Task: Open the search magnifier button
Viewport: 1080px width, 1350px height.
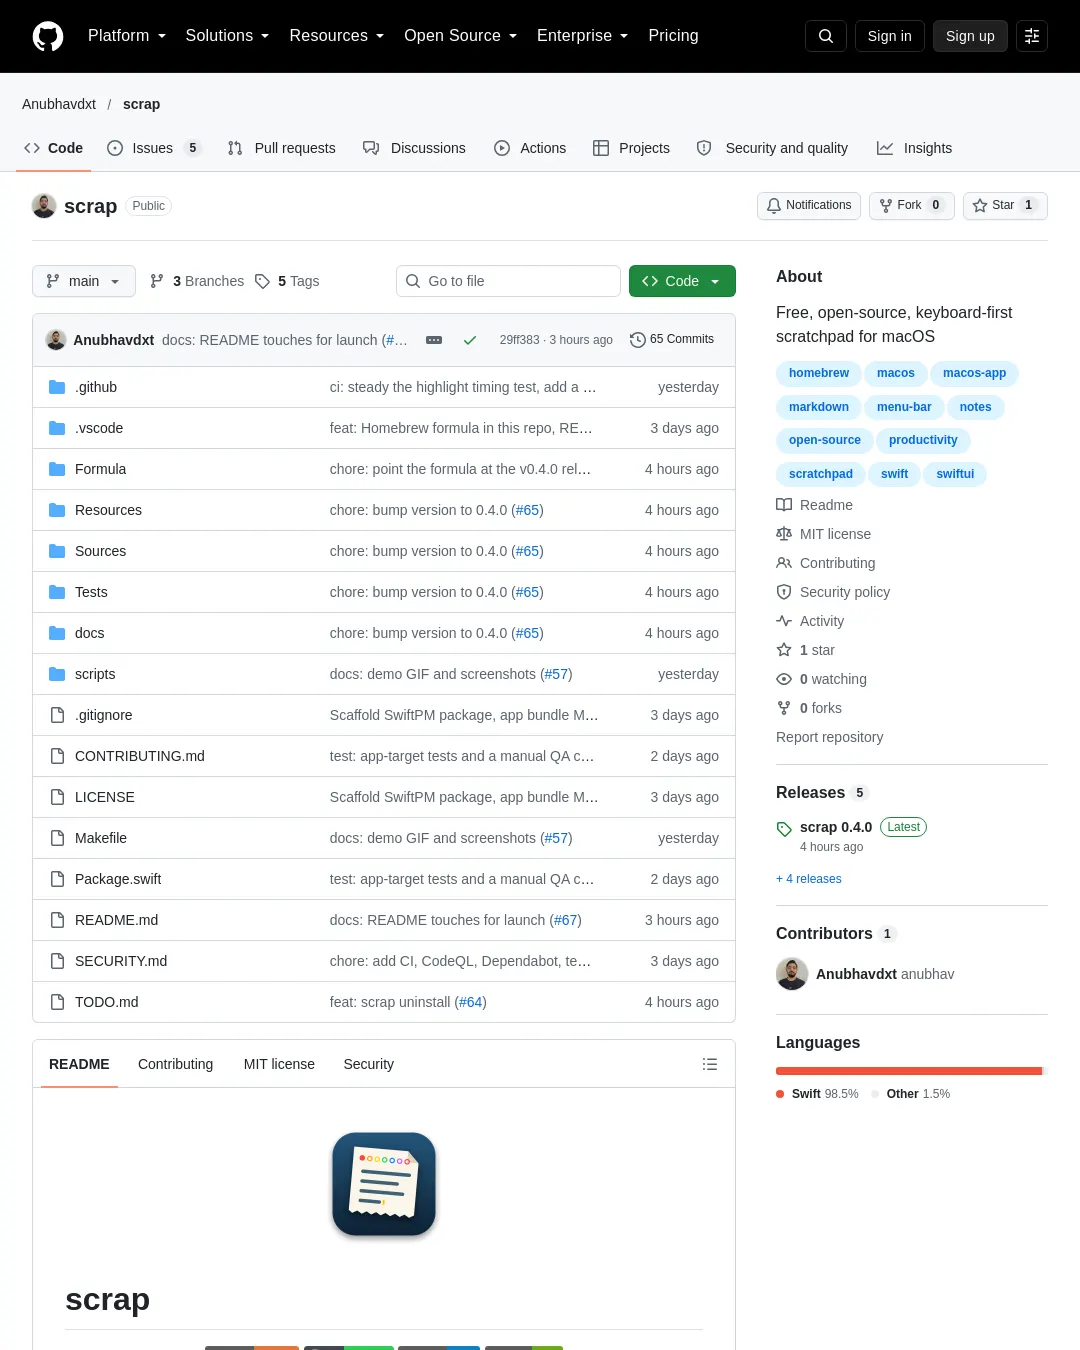Action: [826, 36]
